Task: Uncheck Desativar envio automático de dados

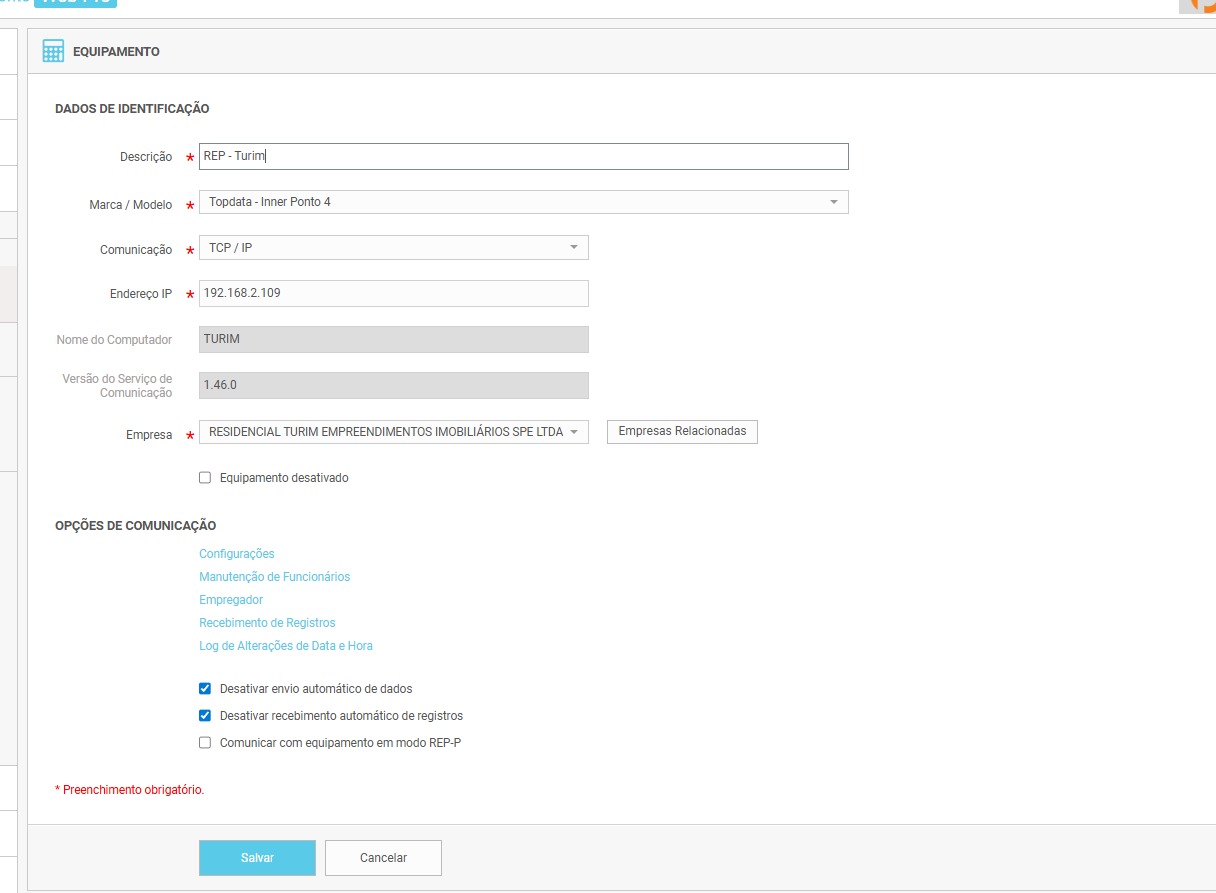Action: [205, 689]
